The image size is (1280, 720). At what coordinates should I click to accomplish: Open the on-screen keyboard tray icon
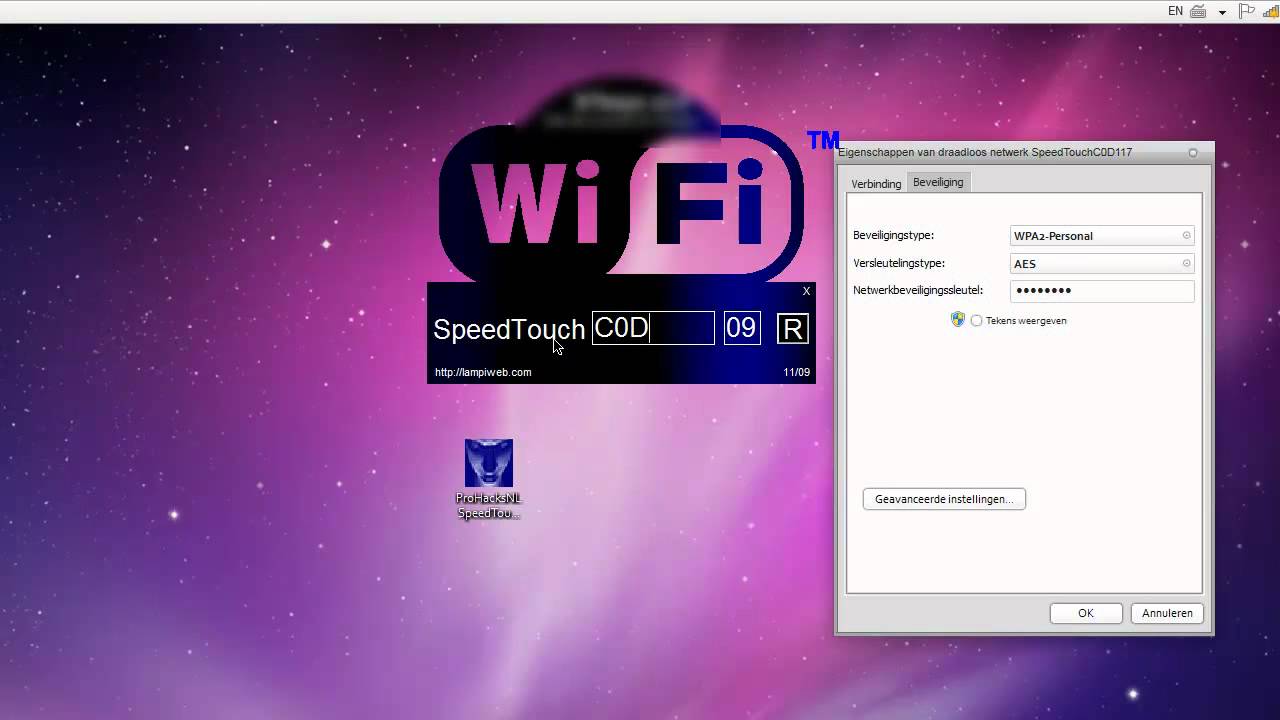1198,11
